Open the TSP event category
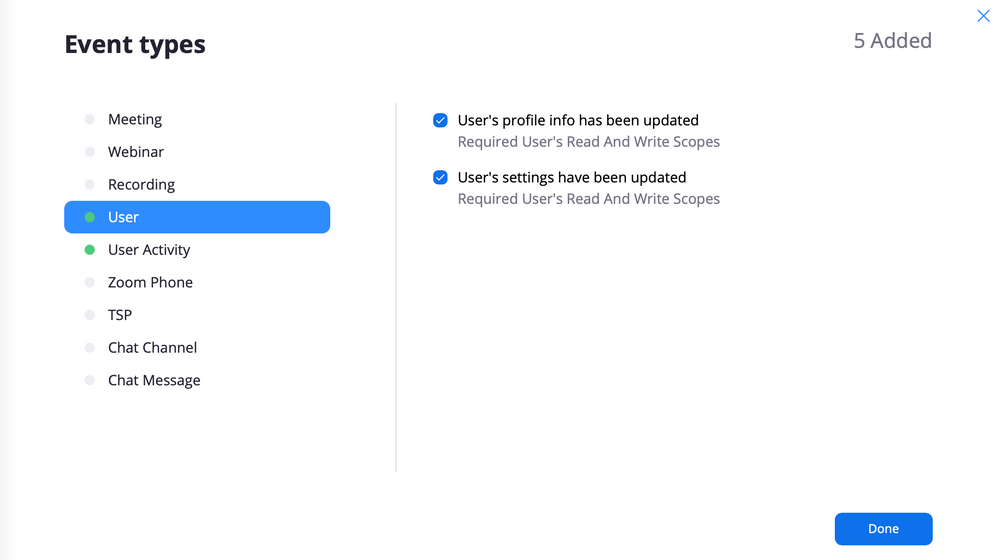Image resolution: width=1000 pixels, height=560 pixels. 120,315
